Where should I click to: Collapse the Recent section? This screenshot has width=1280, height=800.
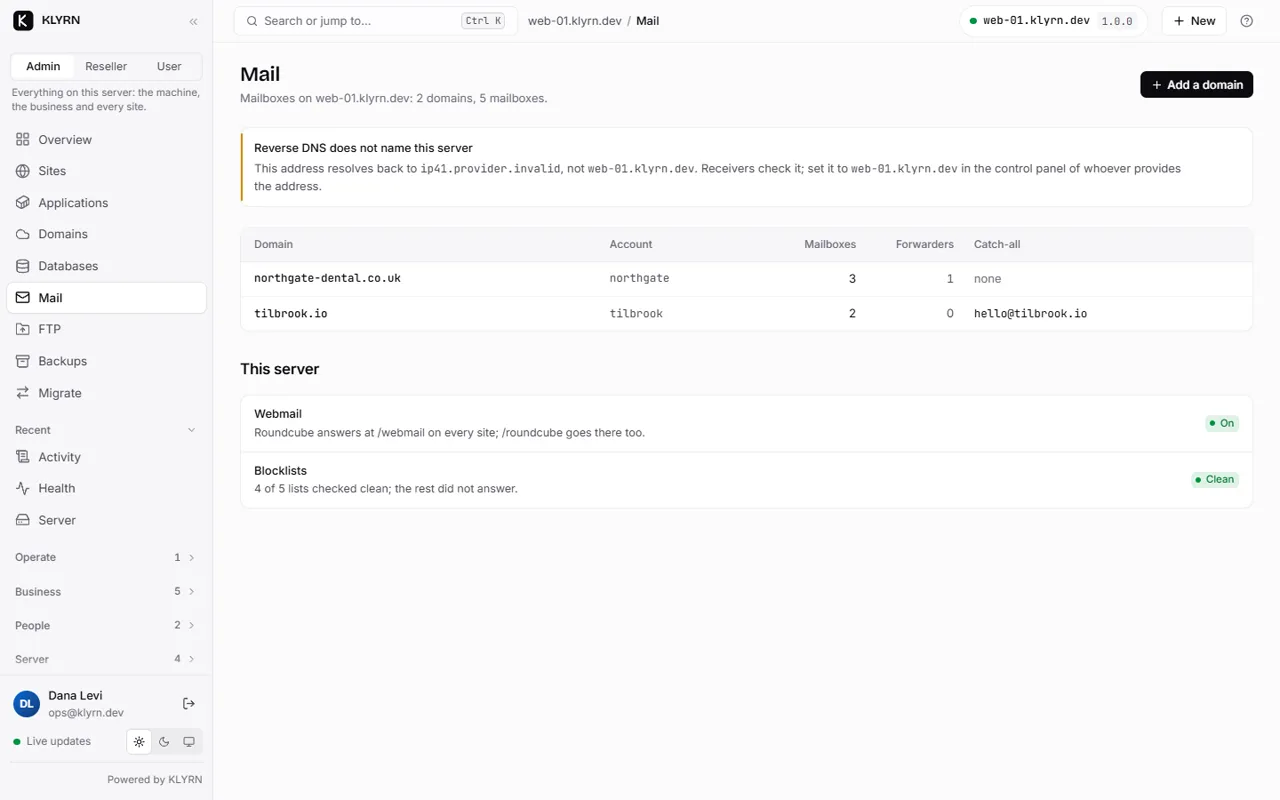pos(106,430)
